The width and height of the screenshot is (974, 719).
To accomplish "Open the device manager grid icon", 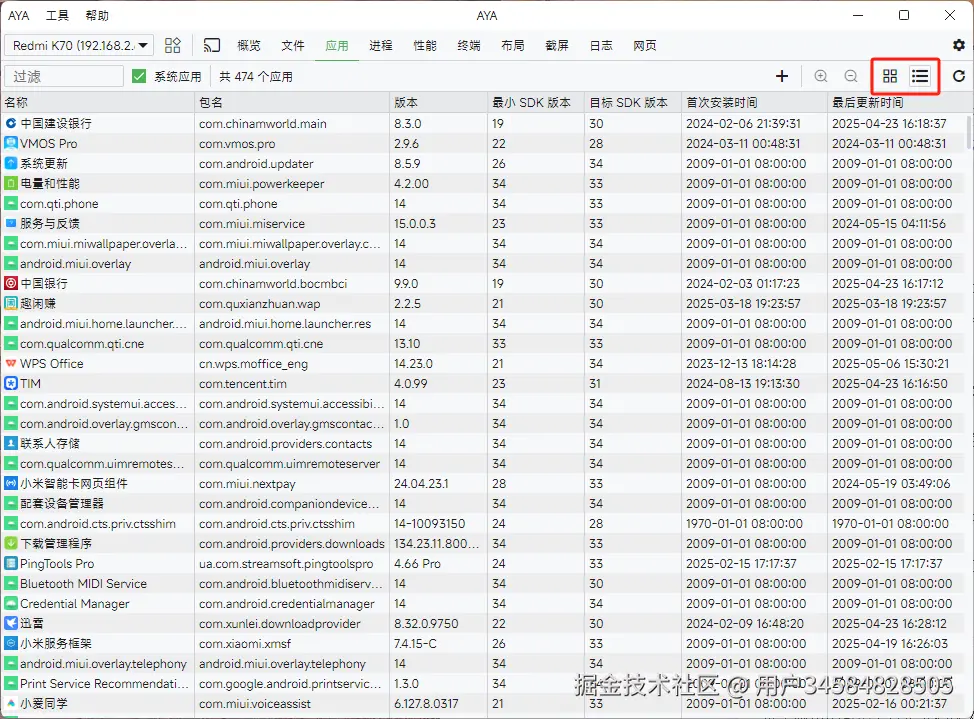I will pyautogui.click(x=173, y=45).
